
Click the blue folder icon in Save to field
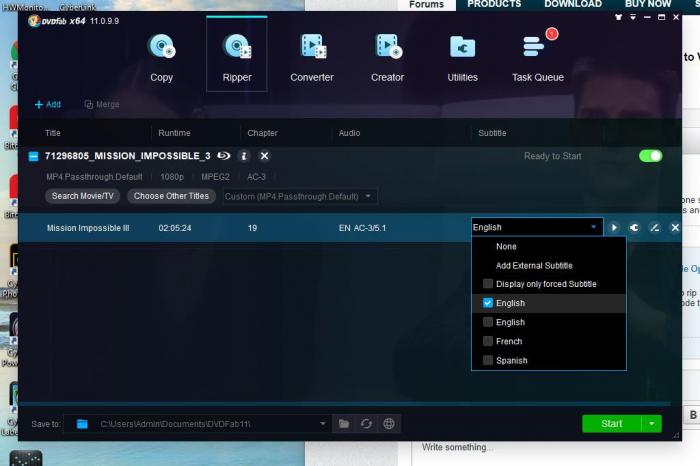[82, 424]
